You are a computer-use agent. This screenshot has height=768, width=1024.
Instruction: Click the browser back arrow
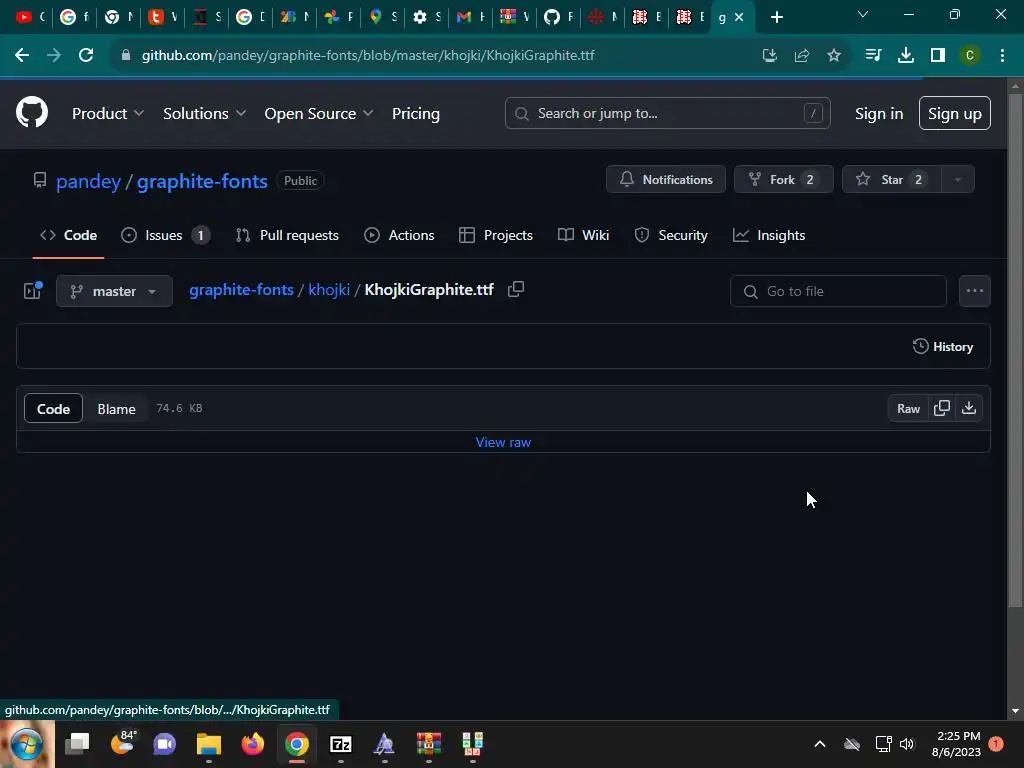[x=22, y=56]
